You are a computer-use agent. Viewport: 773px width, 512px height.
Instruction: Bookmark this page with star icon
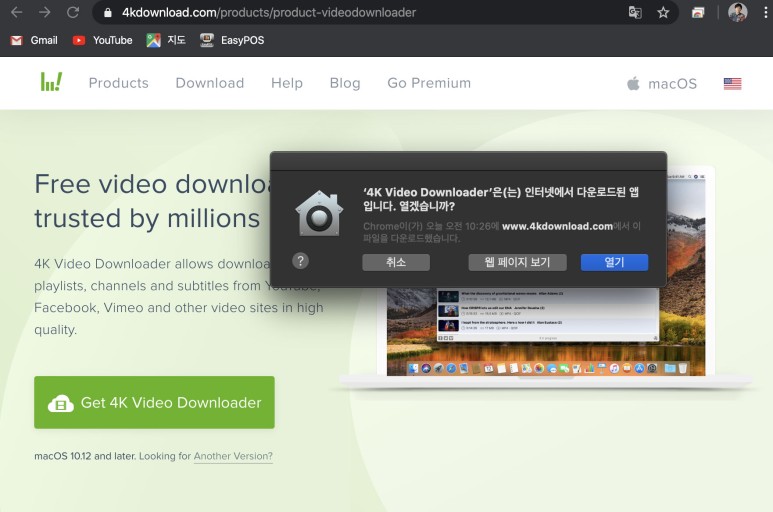coord(663,12)
